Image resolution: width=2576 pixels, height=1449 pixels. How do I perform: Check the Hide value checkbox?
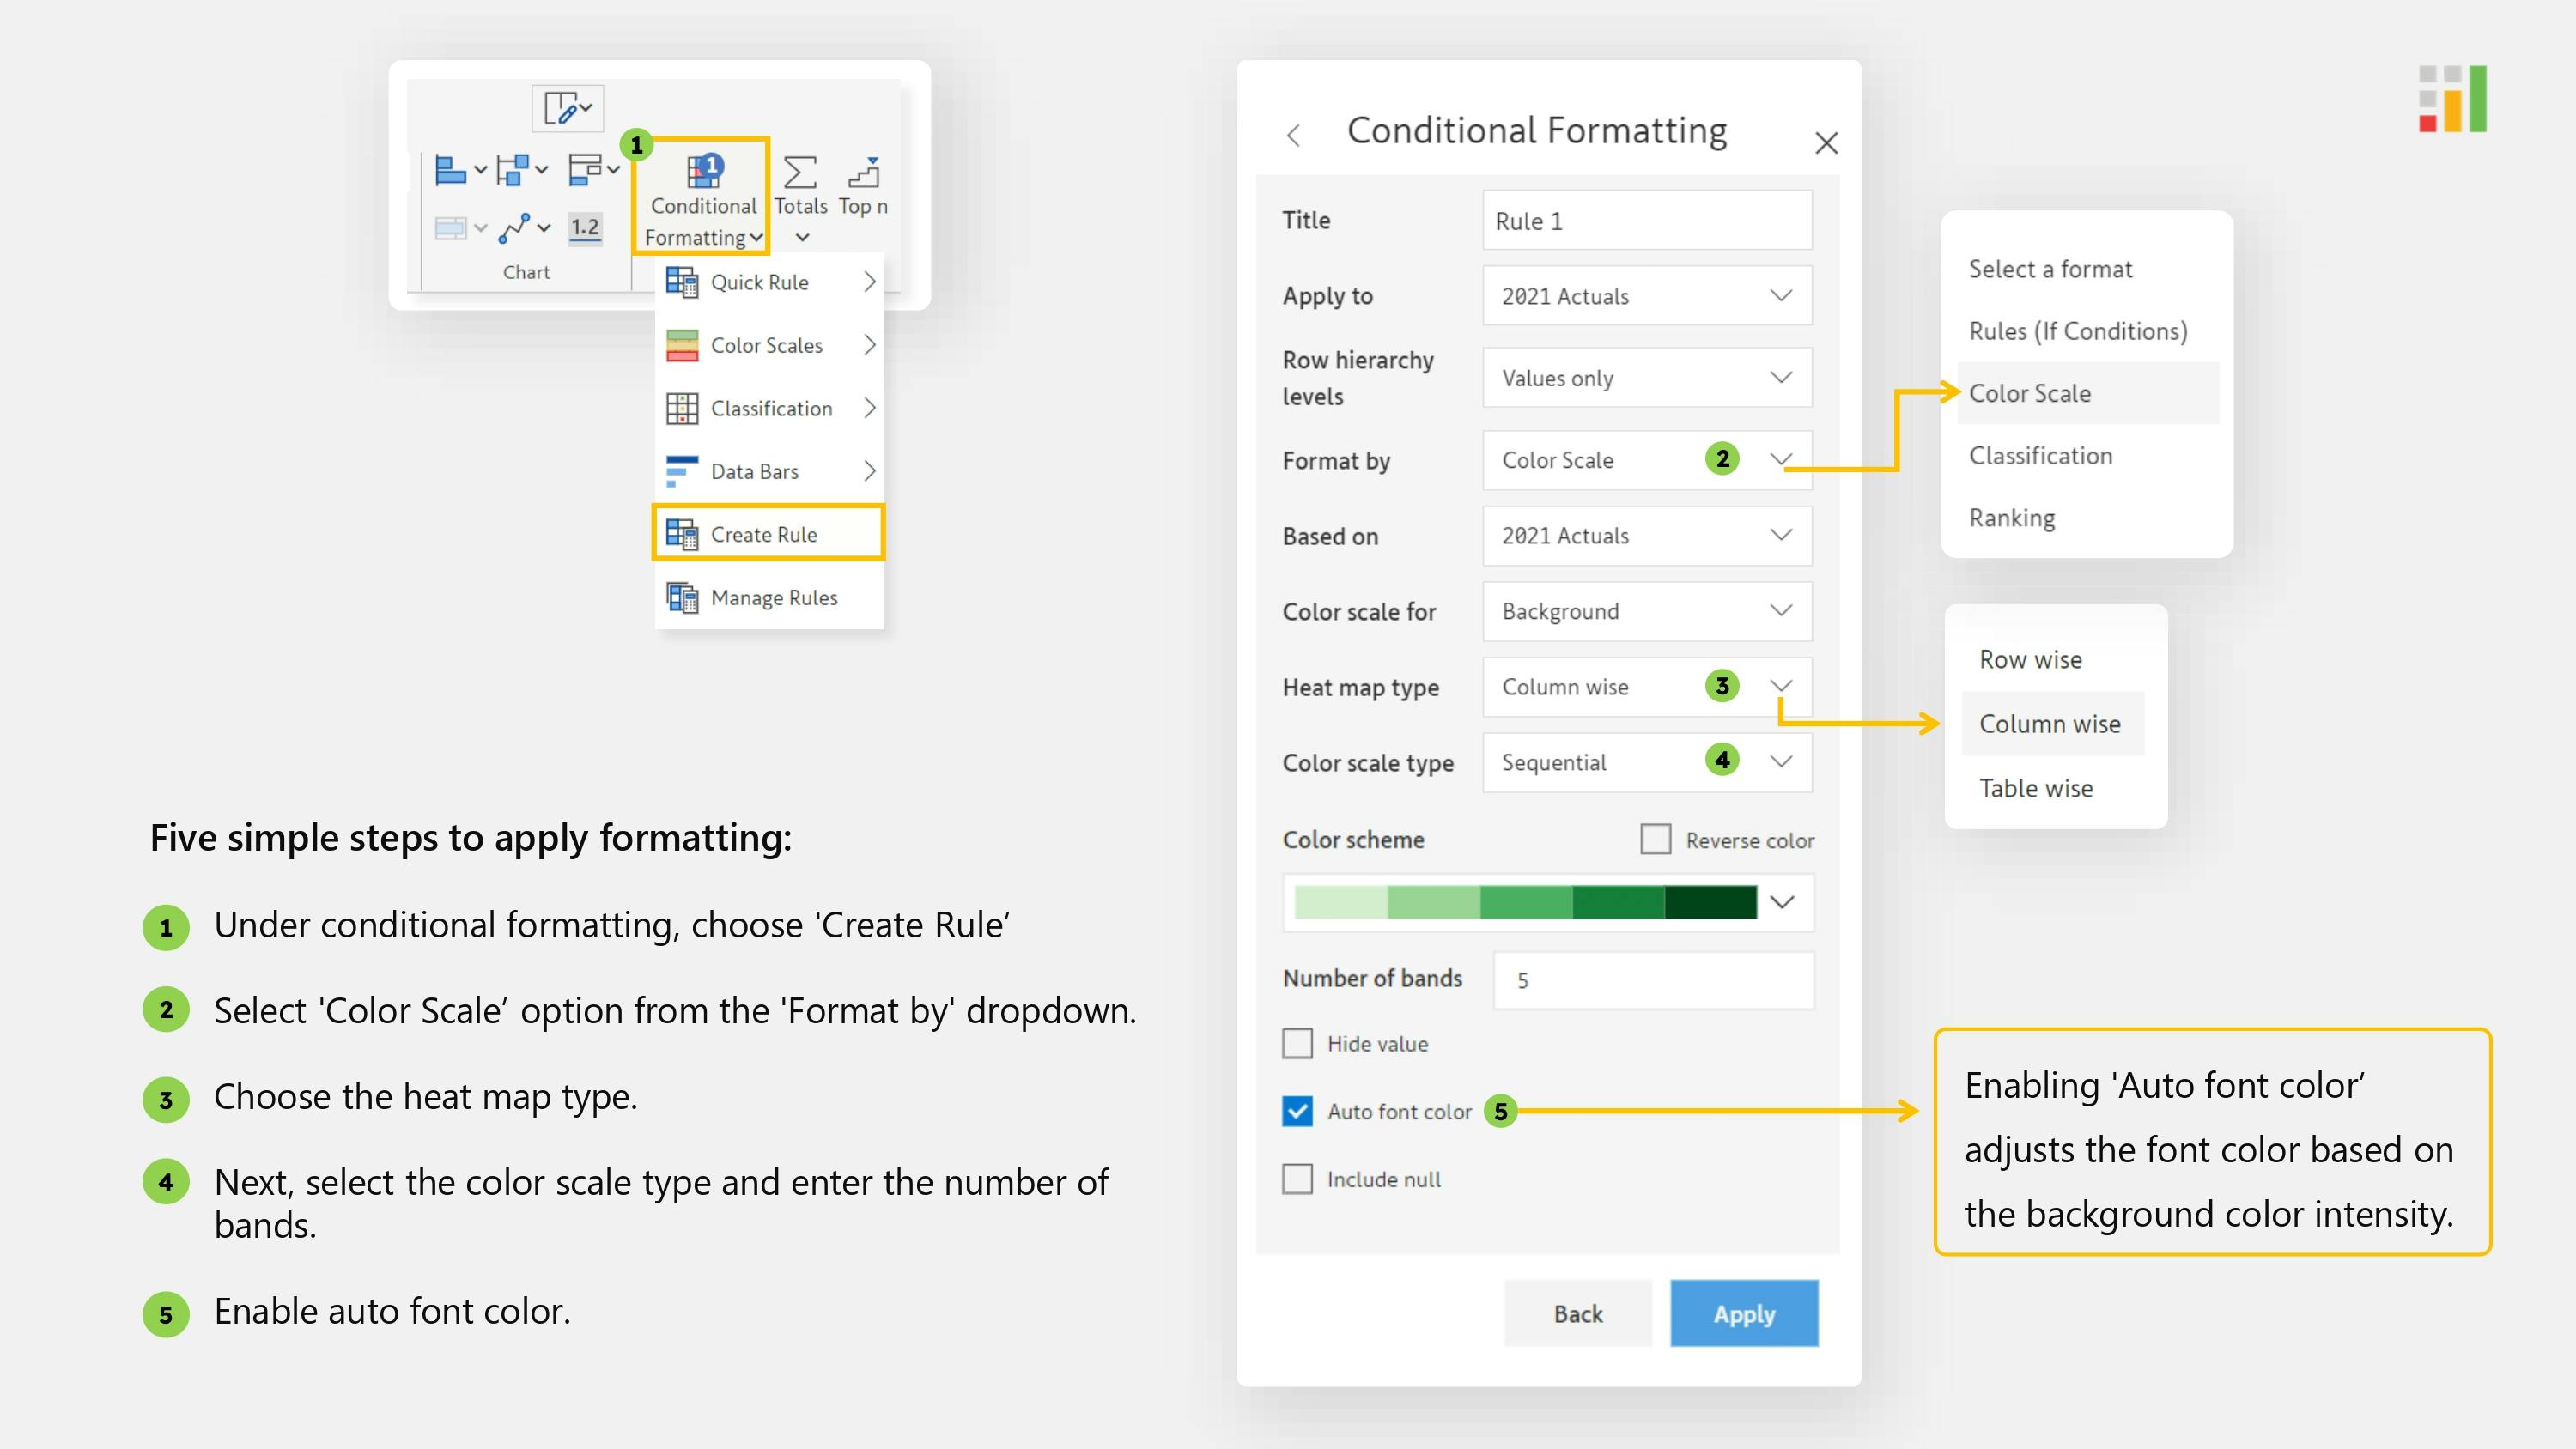[x=1297, y=1044]
